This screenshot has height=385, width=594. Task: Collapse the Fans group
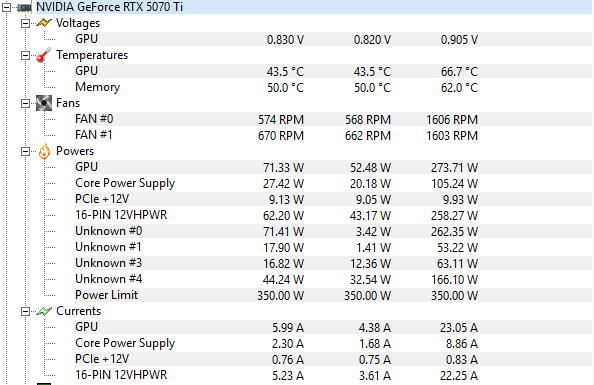(x=25, y=103)
